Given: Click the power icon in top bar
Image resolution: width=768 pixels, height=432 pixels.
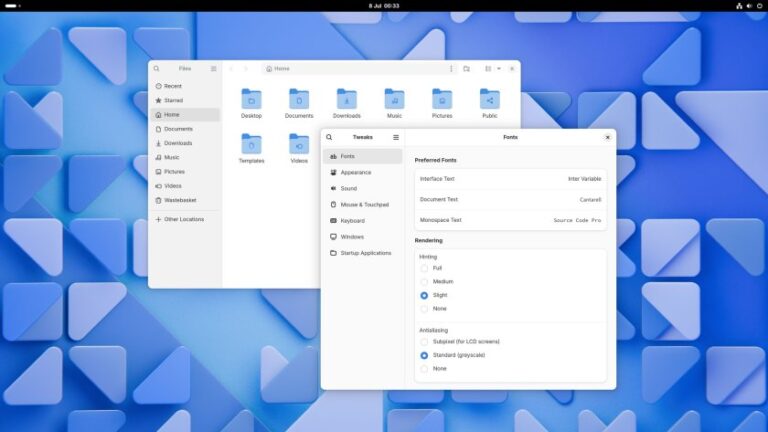Looking at the screenshot, I should (x=760, y=6).
